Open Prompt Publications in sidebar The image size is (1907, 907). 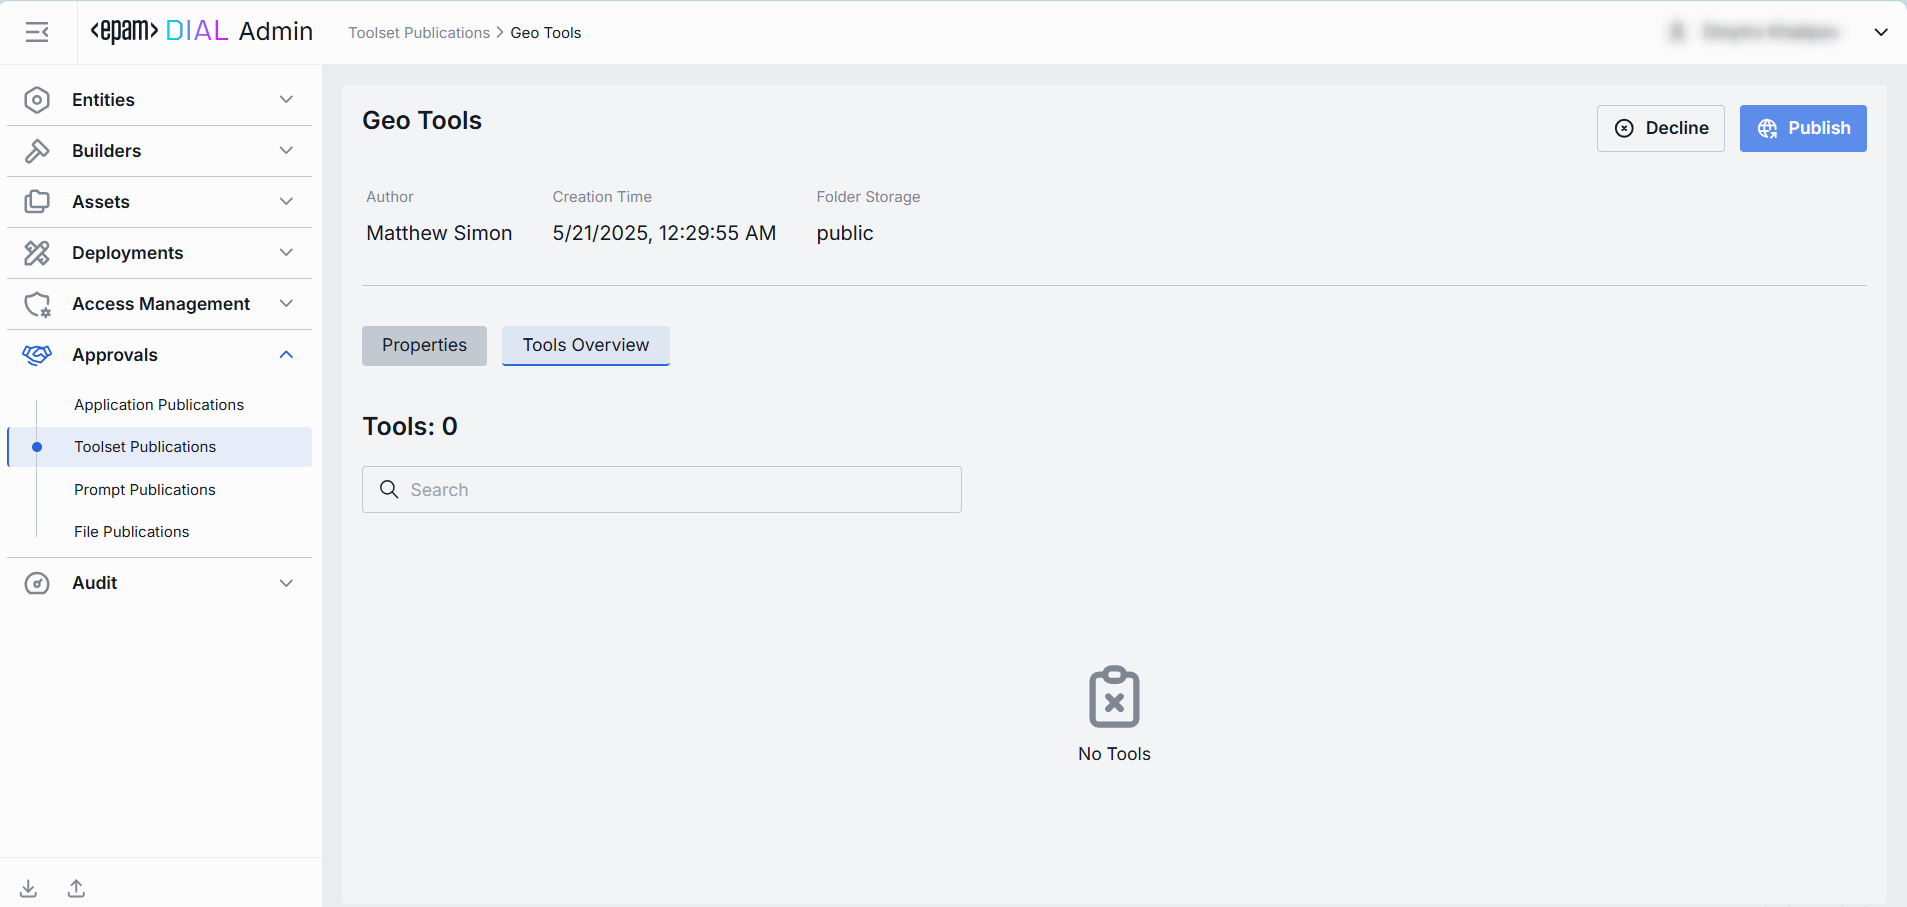(145, 490)
